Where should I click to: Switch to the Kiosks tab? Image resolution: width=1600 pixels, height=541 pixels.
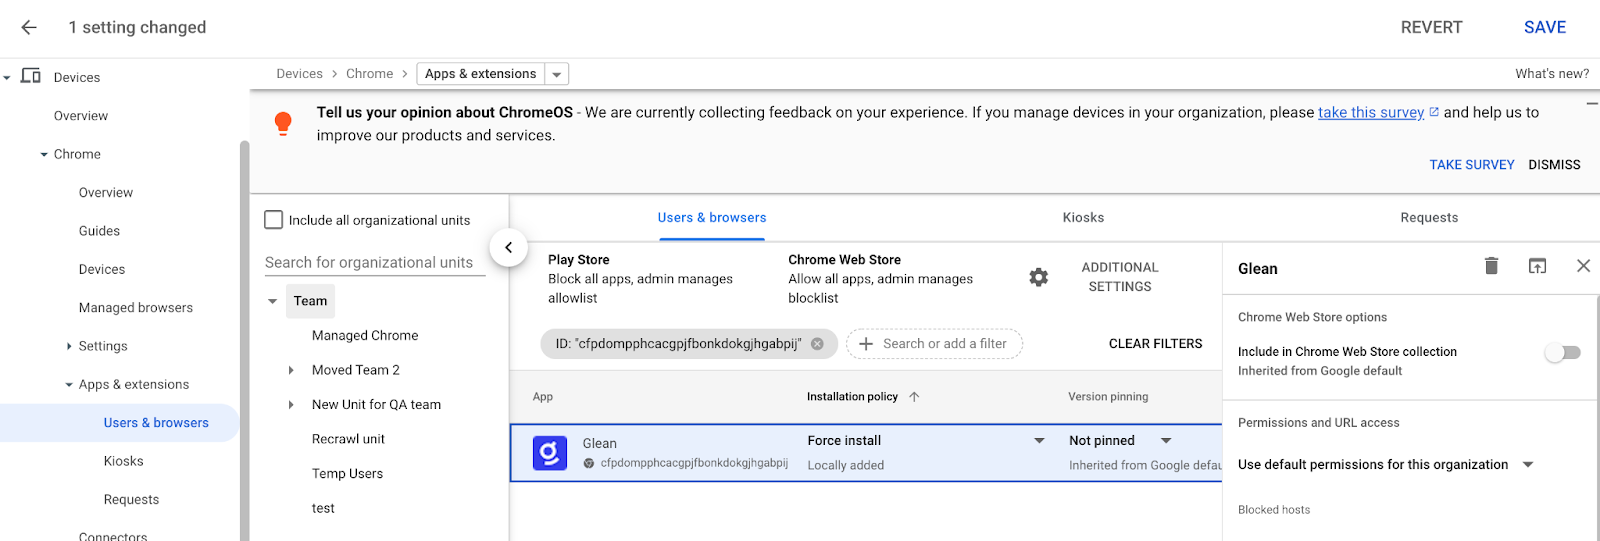pyautogui.click(x=1083, y=217)
